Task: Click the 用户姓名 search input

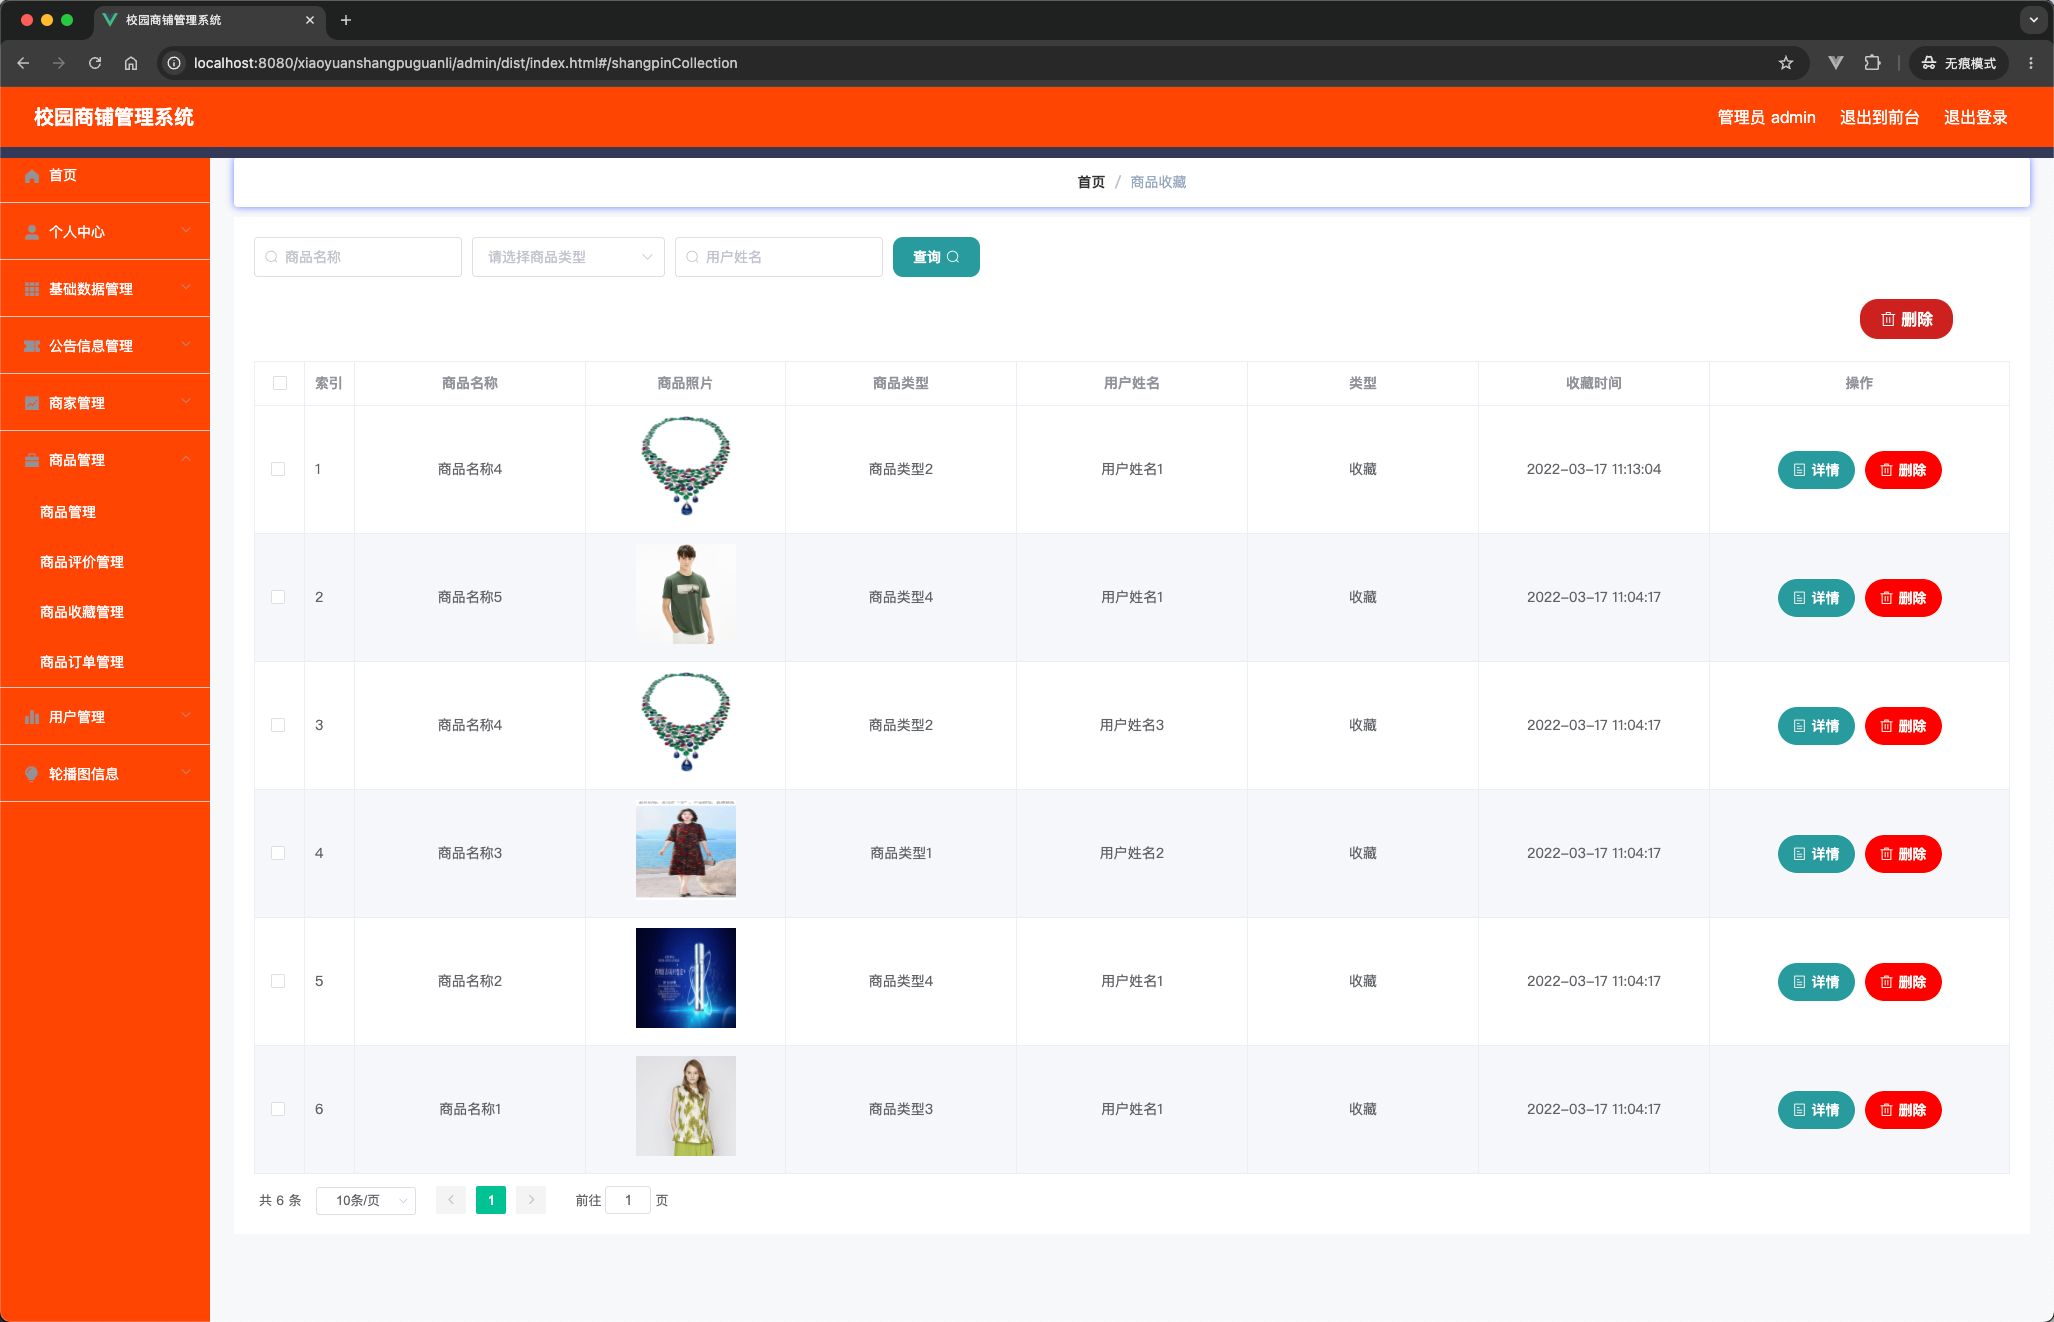Action: (x=779, y=257)
